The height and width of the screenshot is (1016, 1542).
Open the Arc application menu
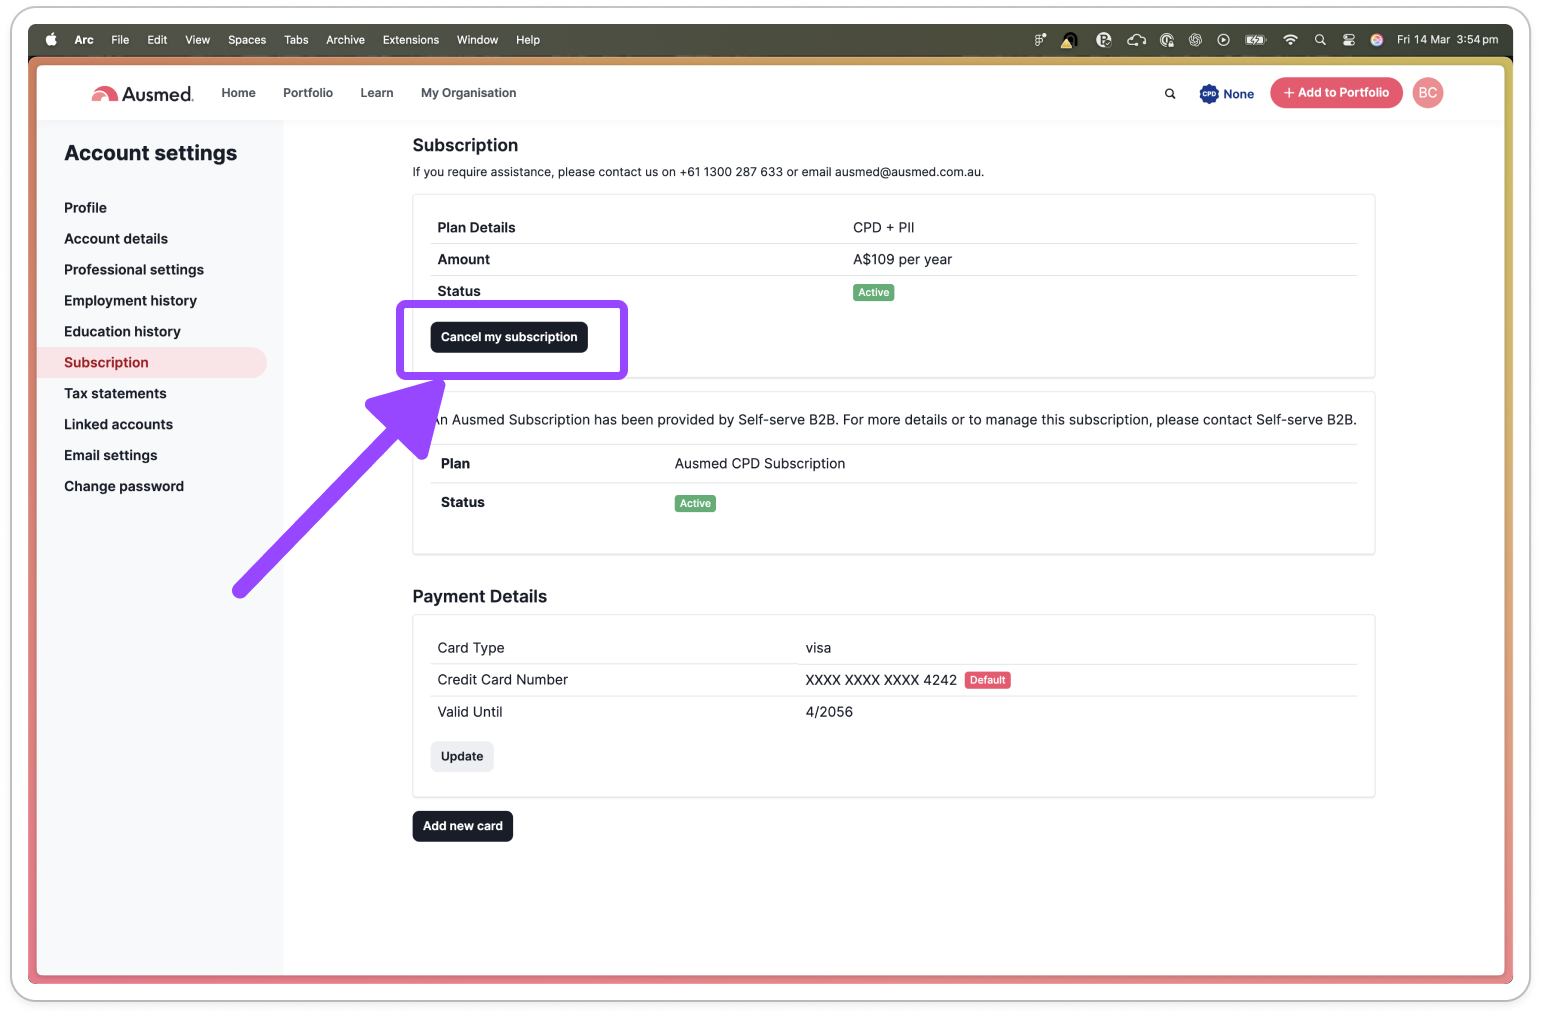(x=84, y=40)
